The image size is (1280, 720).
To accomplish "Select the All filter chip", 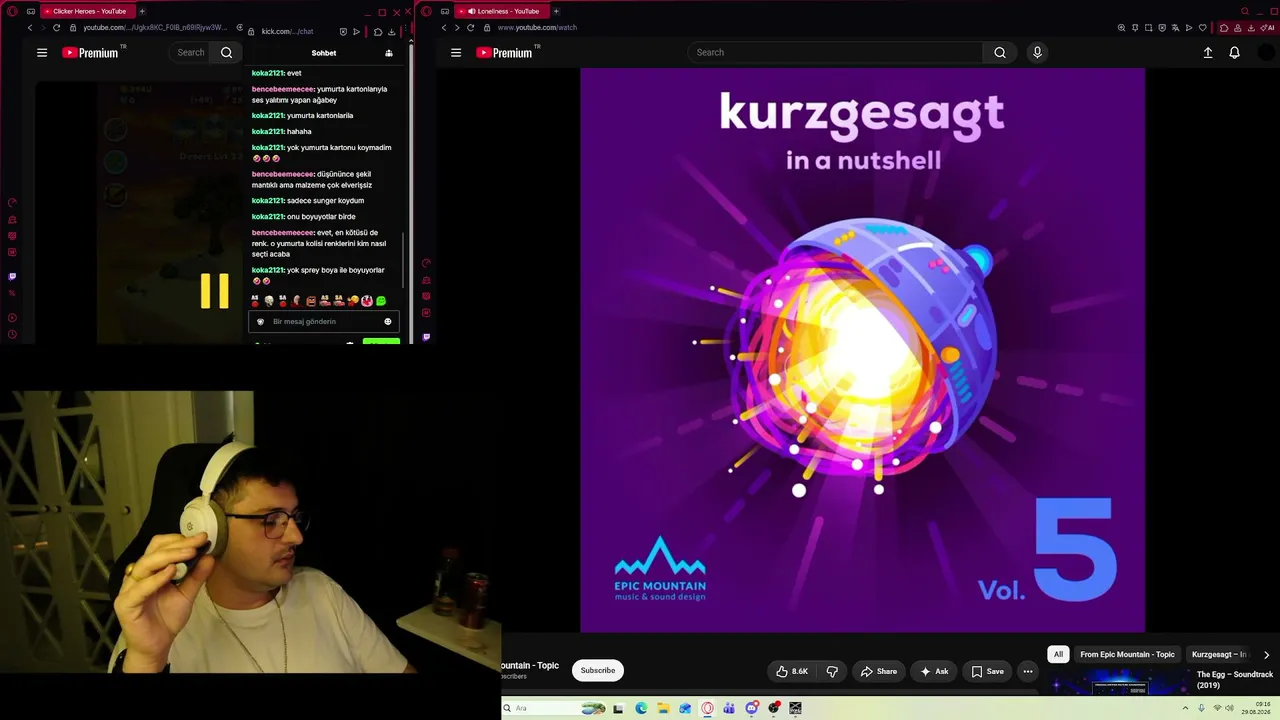I will click(1058, 654).
